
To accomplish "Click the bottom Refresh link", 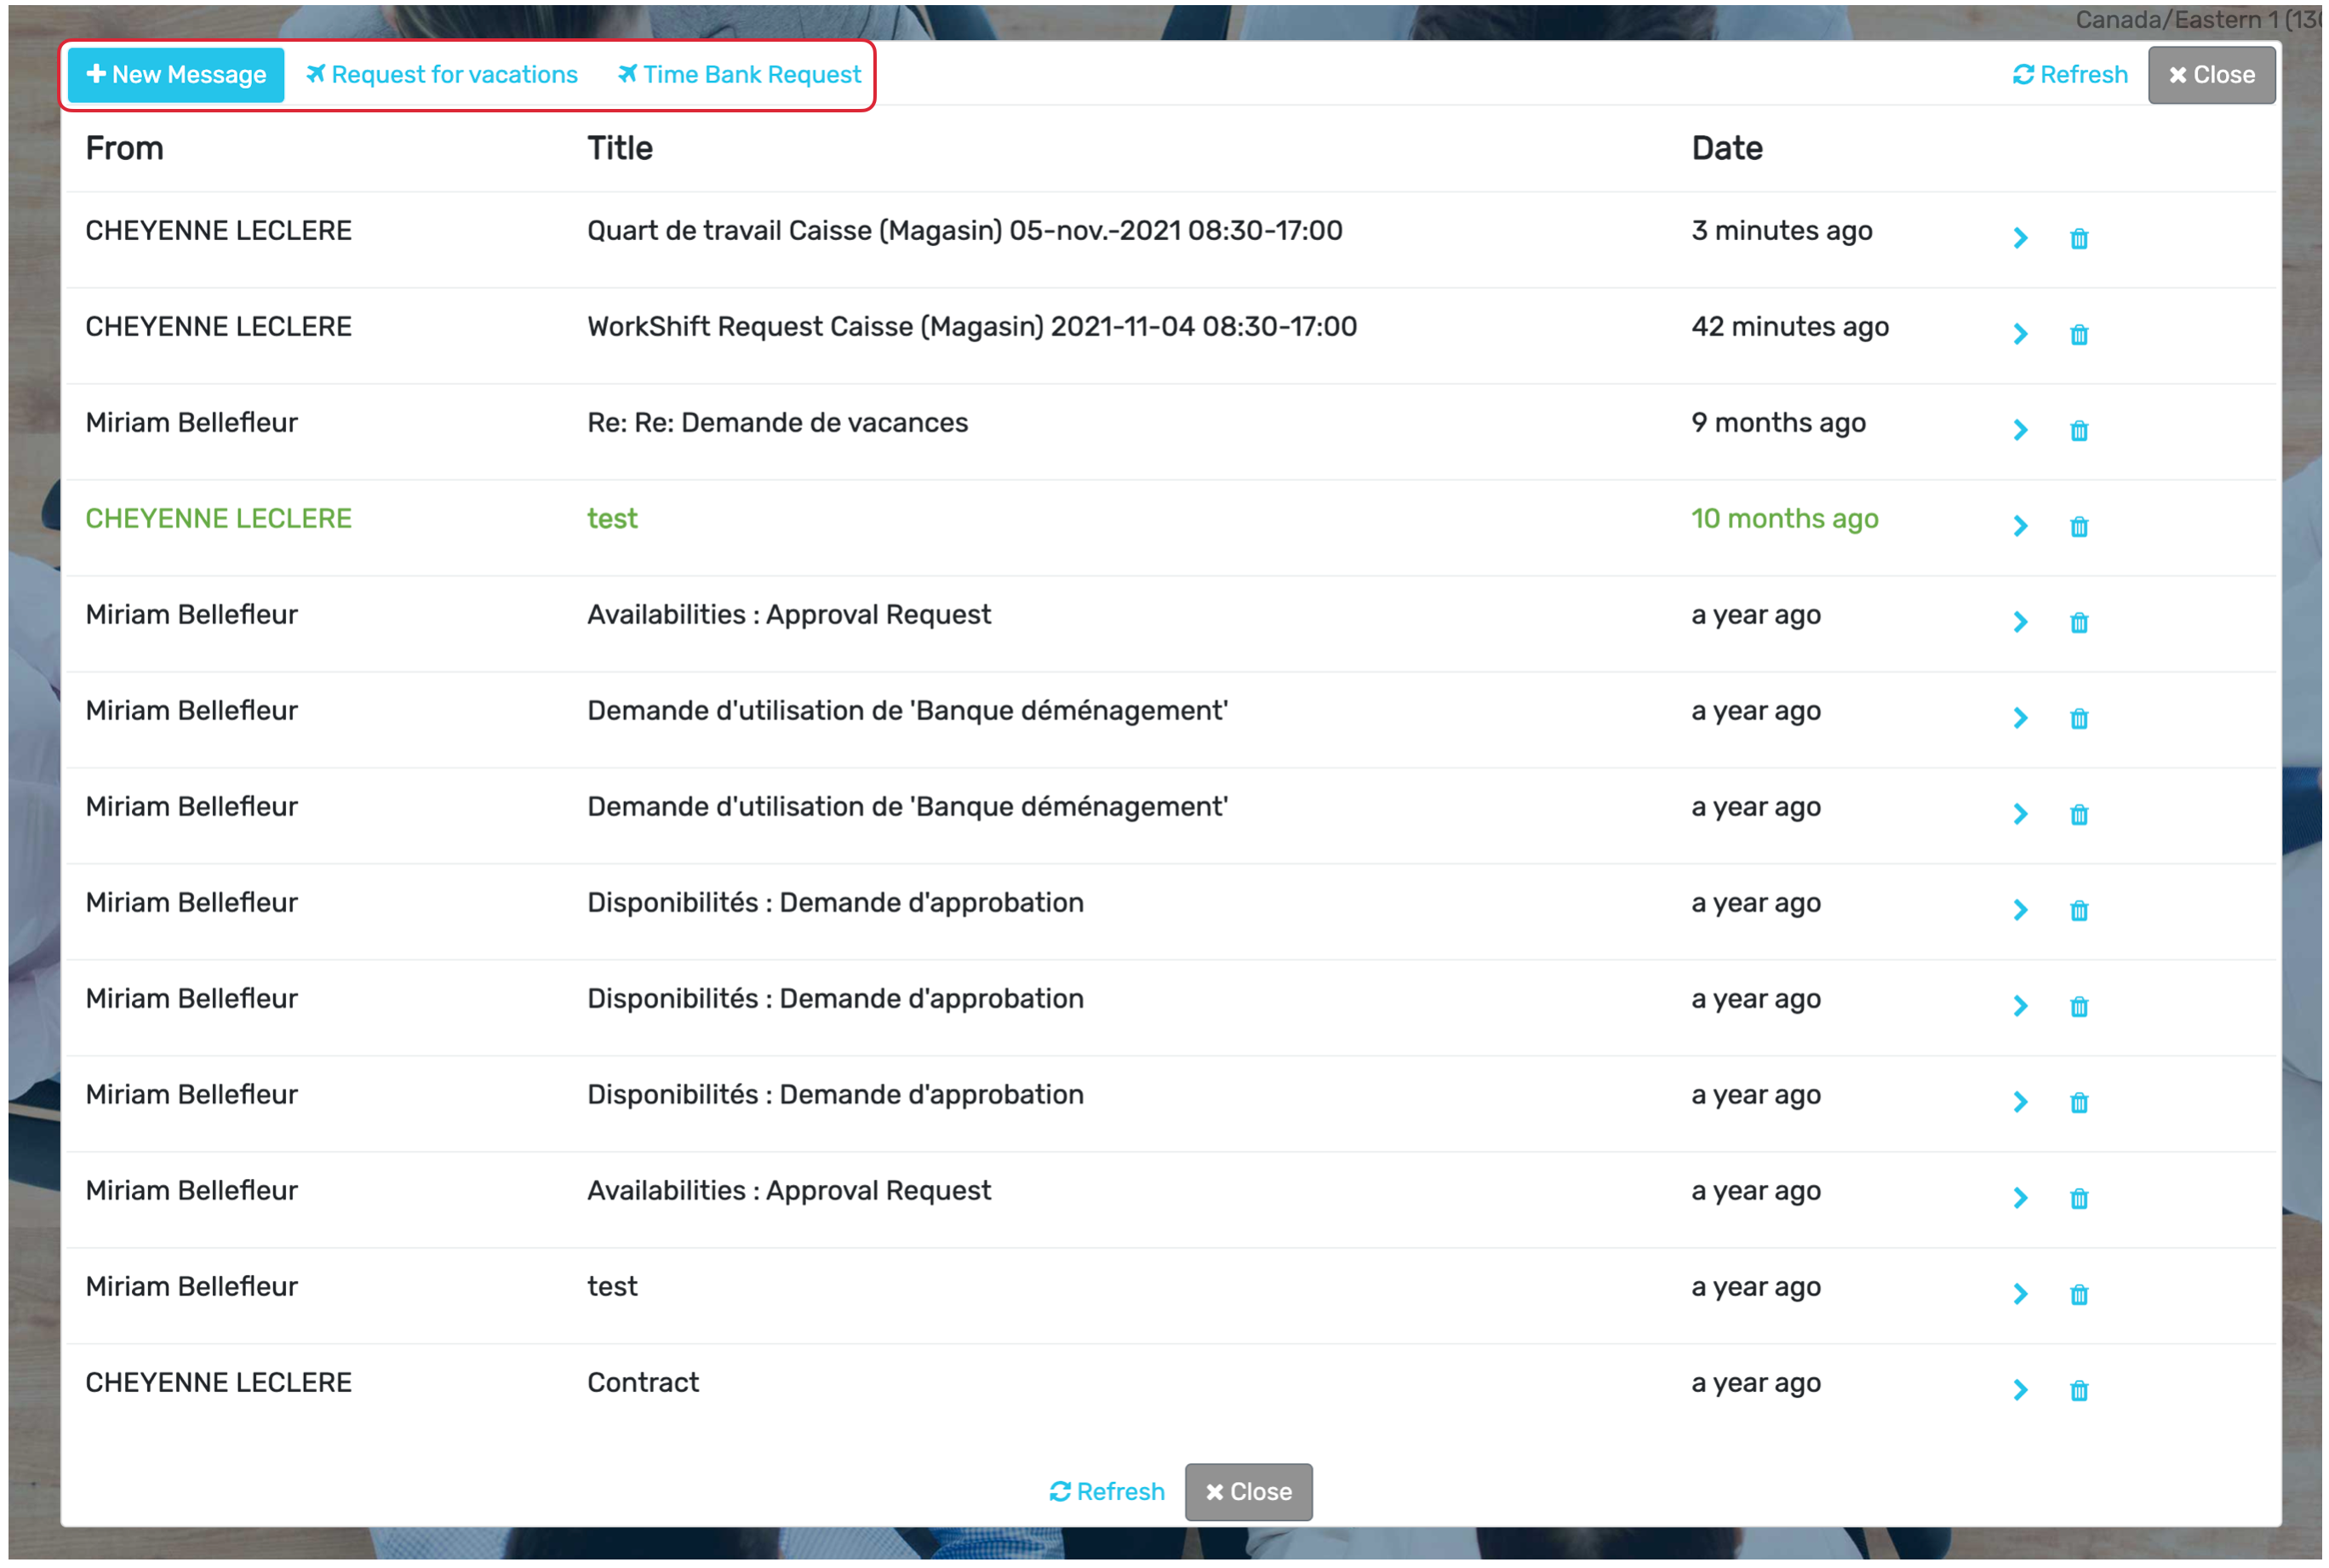I will point(1106,1491).
